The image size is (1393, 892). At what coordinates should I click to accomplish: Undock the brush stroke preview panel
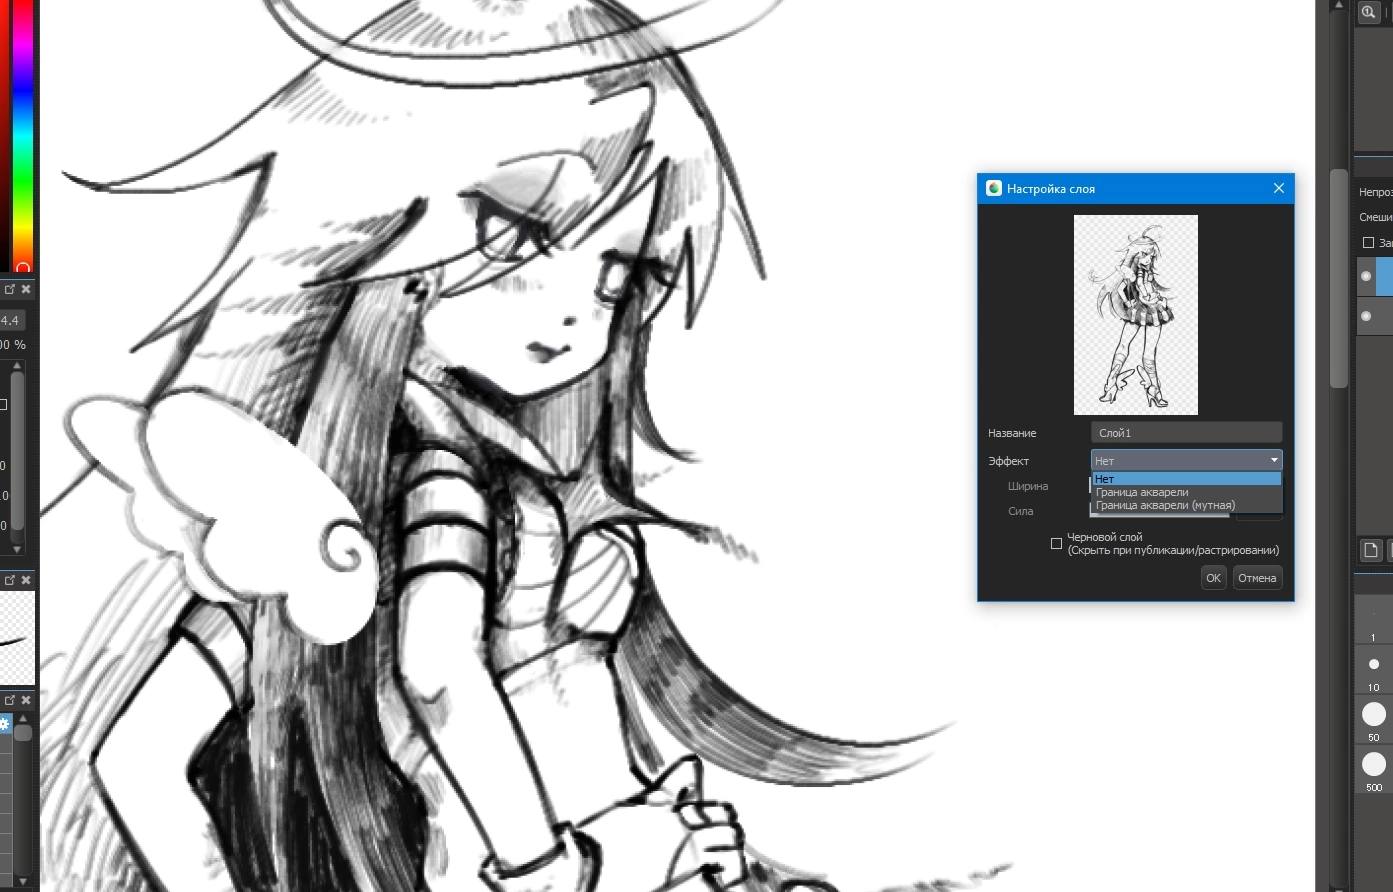(x=10, y=580)
